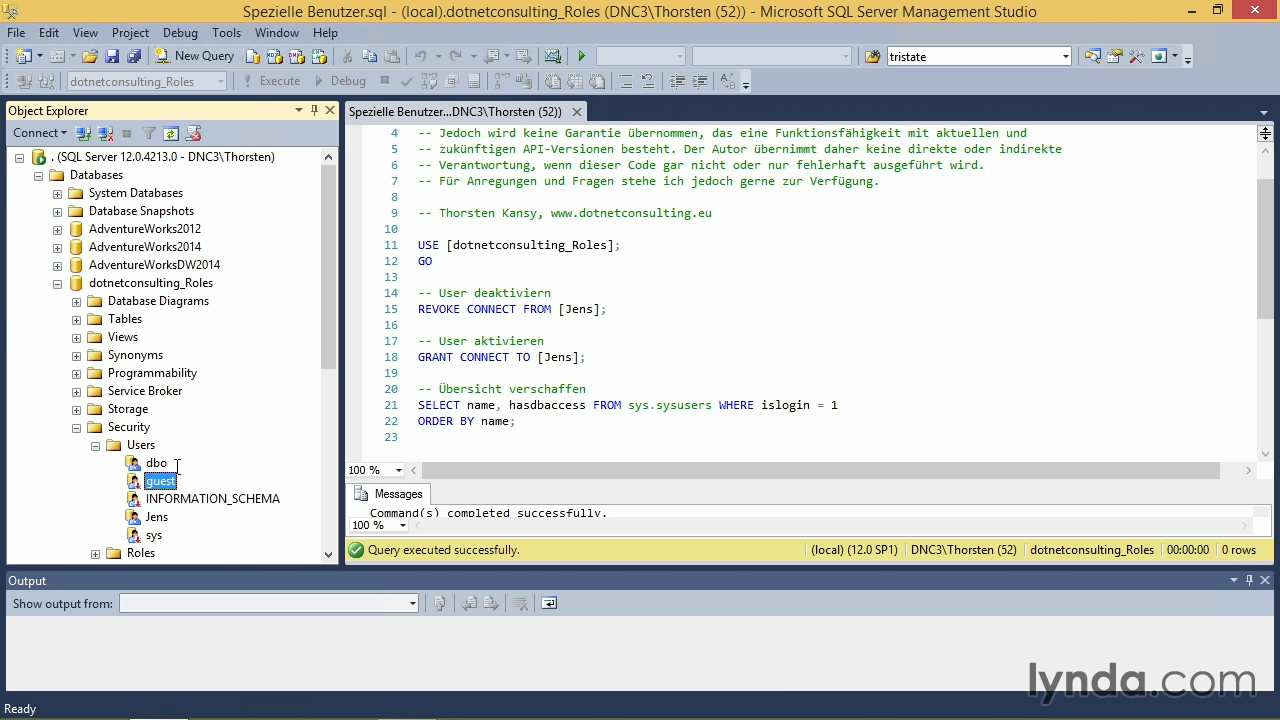Click the editor split-window handle
Image resolution: width=1280 pixels, height=720 pixels.
point(1265,133)
